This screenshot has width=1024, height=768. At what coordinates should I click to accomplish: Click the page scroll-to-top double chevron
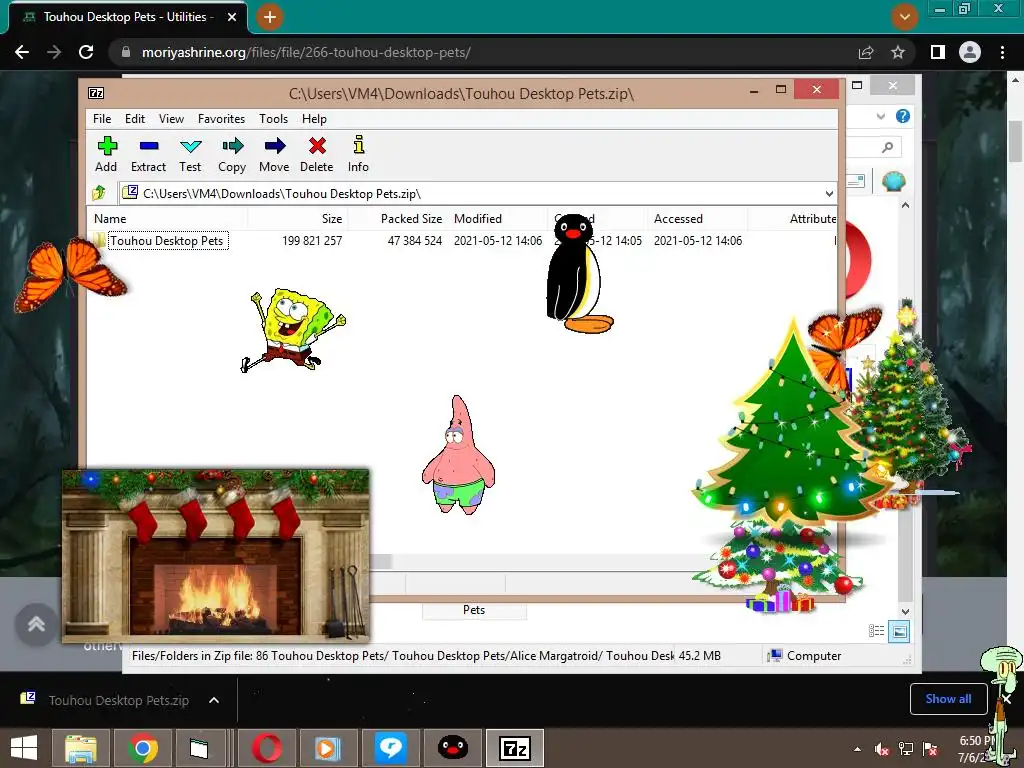pyautogui.click(x=36, y=624)
